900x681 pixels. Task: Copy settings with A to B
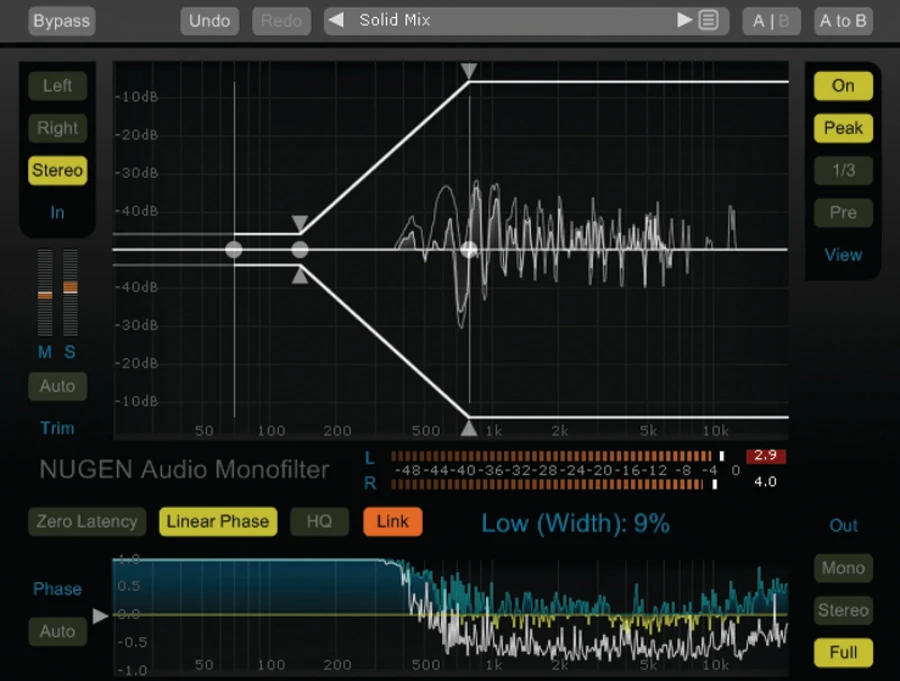point(843,21)
